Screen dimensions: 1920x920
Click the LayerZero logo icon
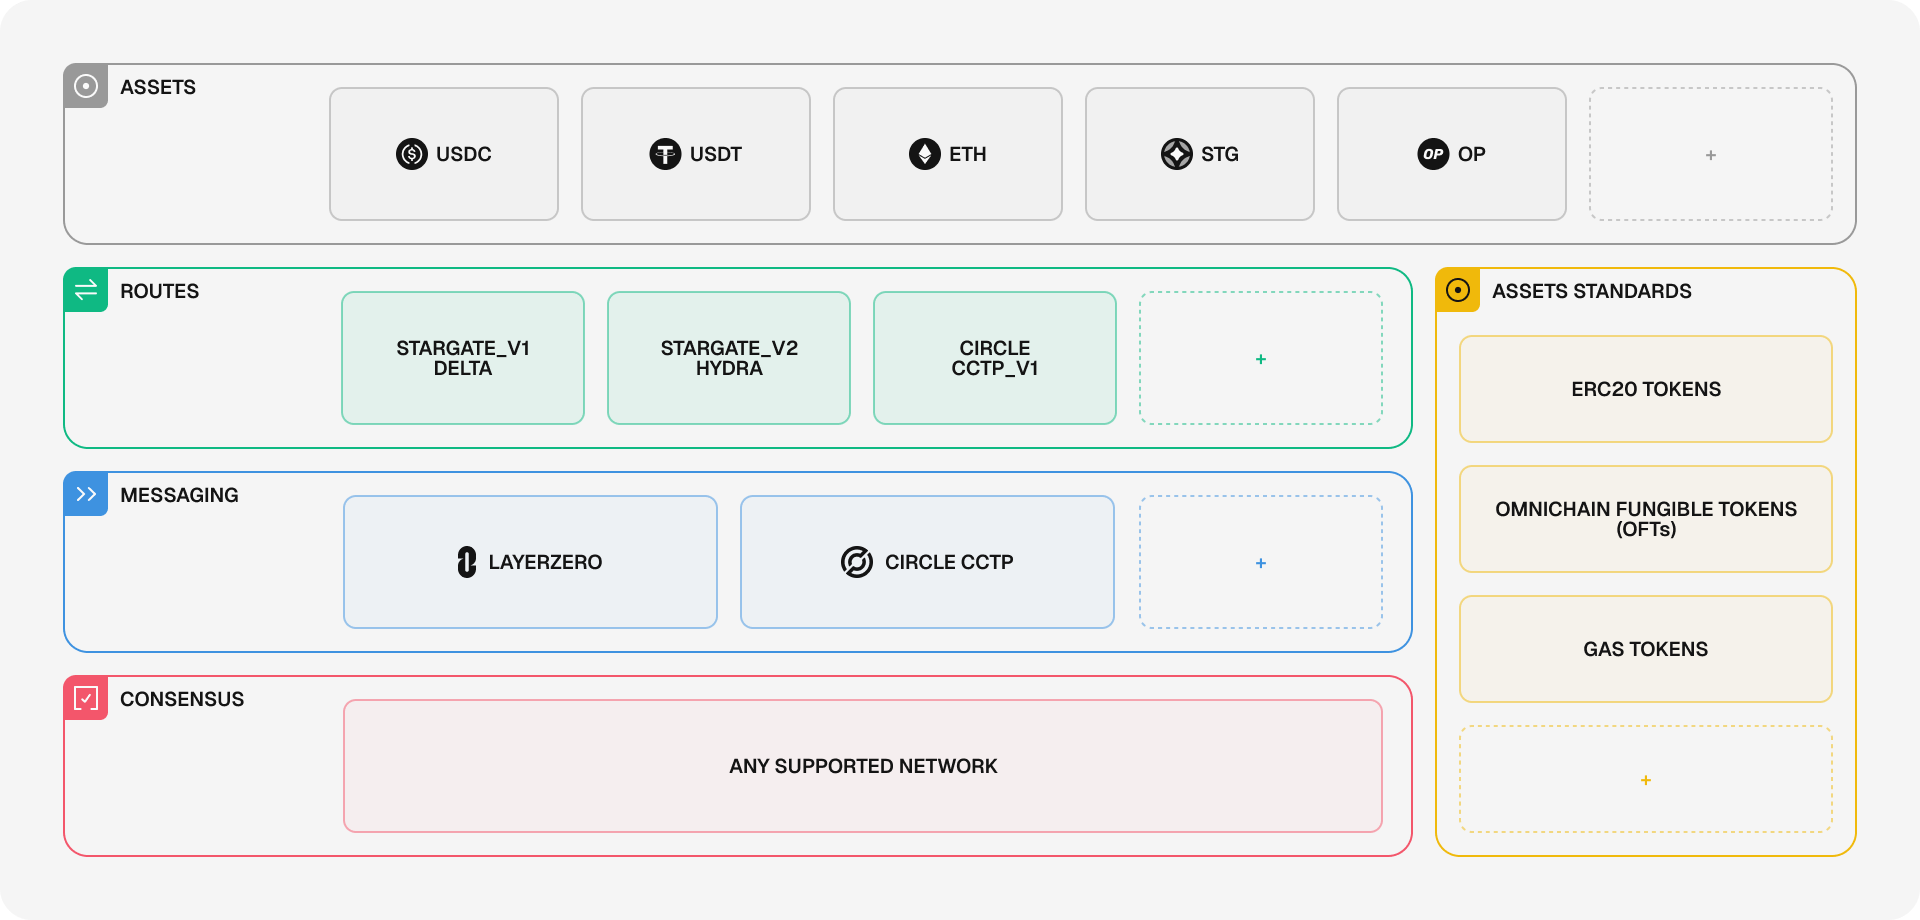coord(466,562)
